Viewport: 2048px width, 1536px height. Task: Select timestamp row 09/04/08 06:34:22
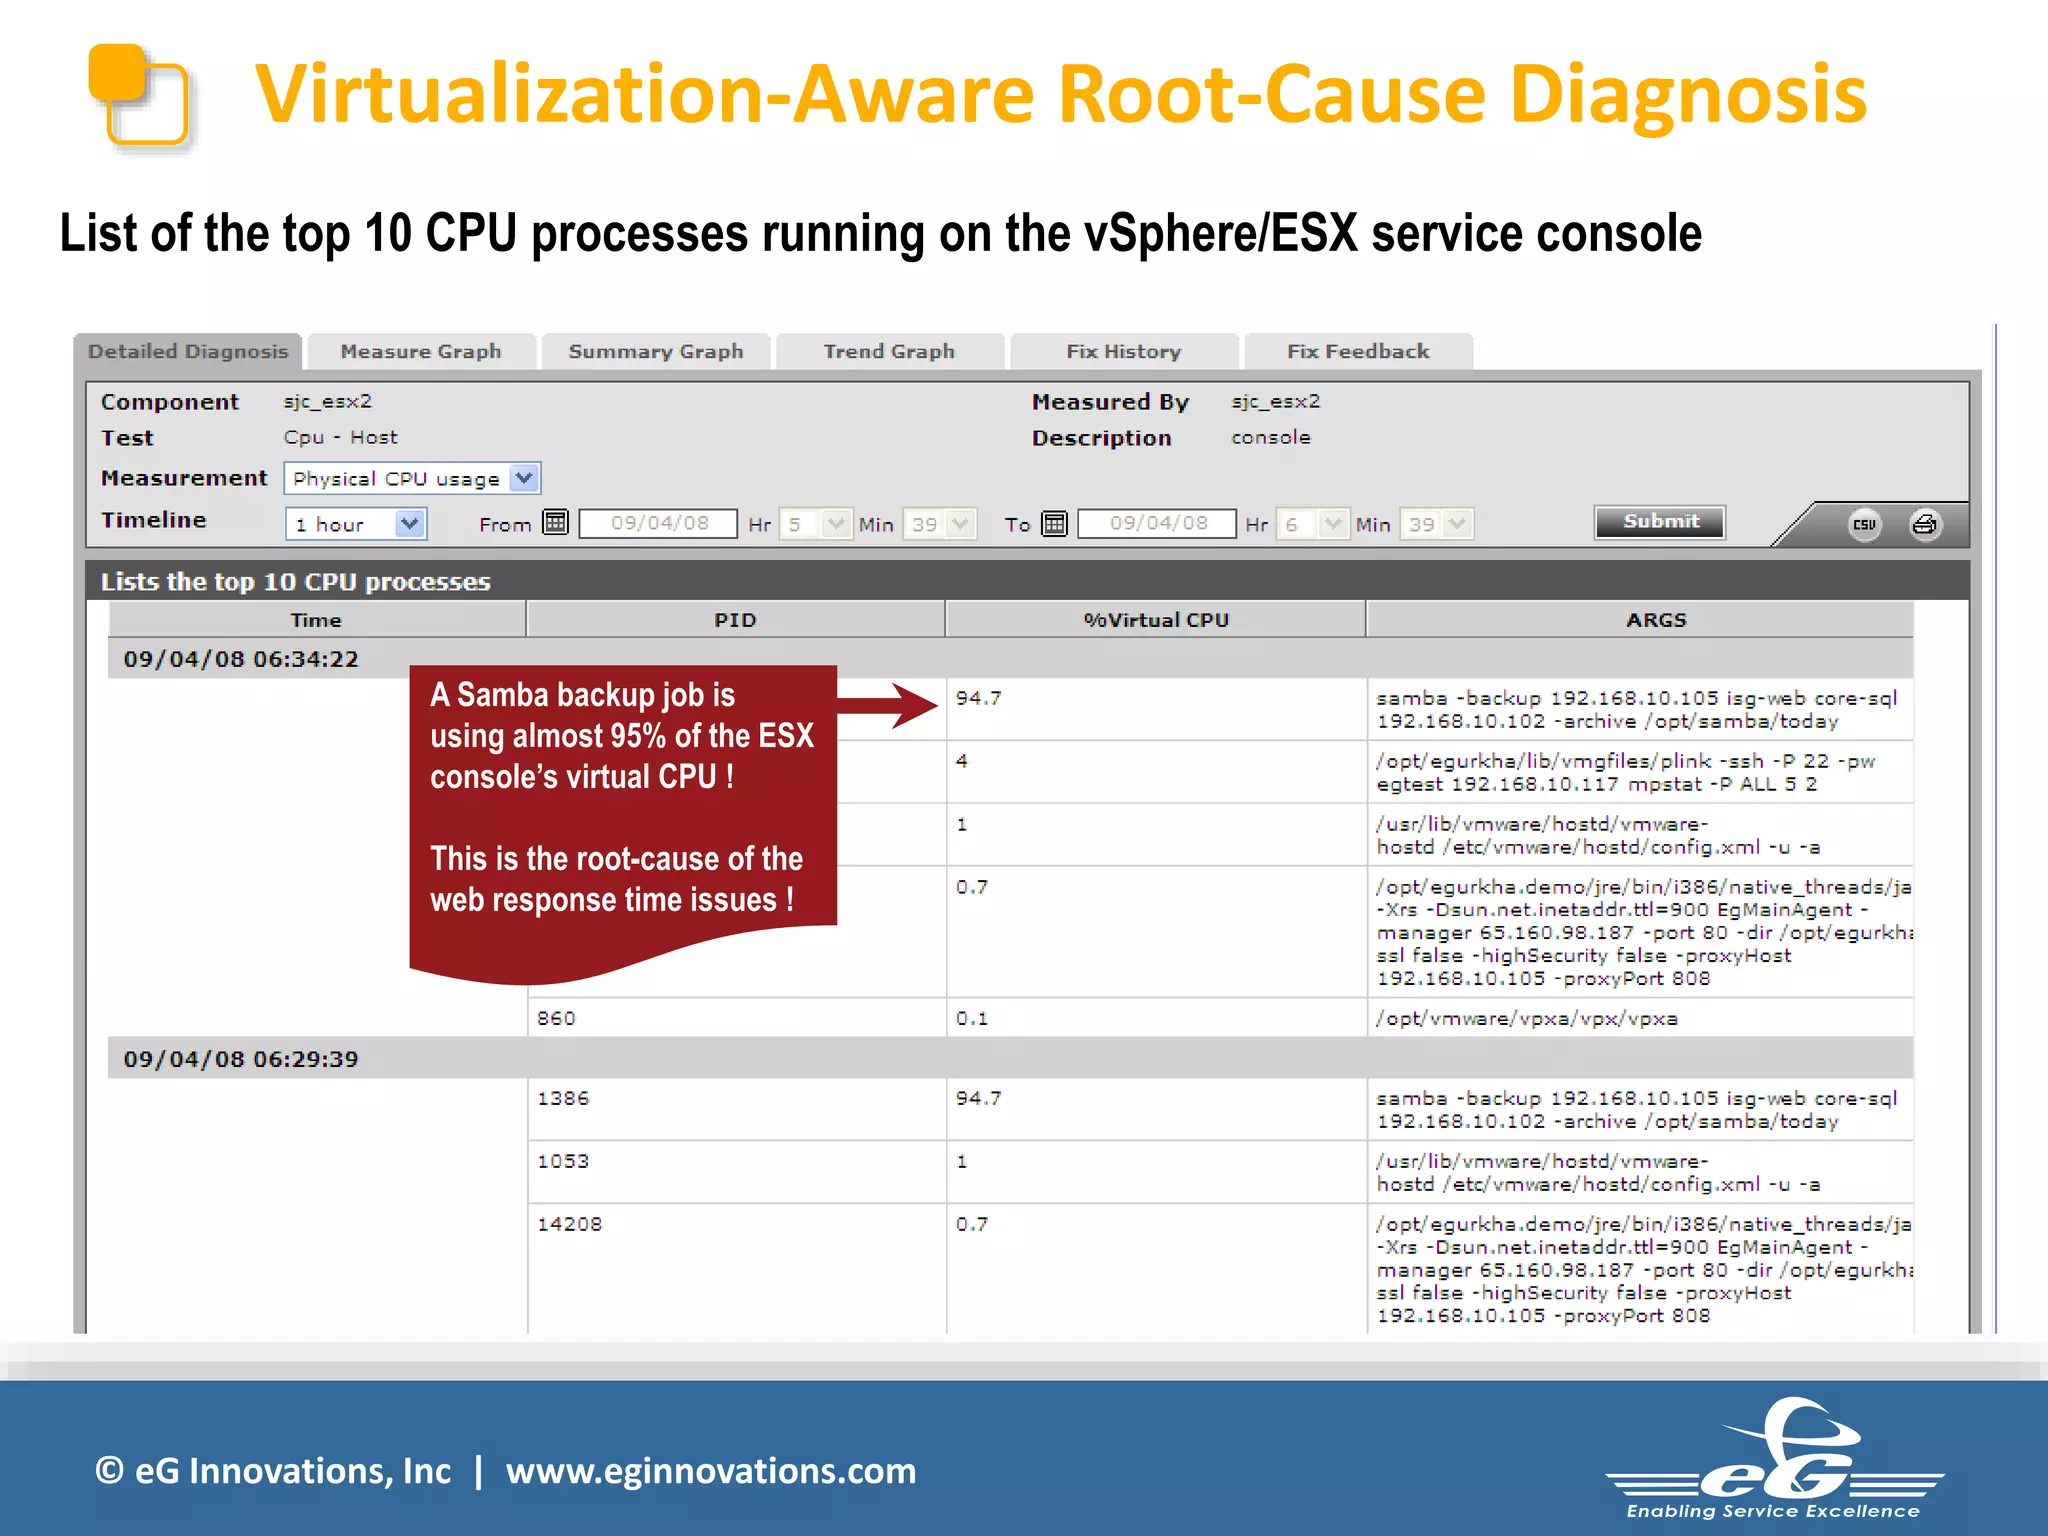click(x=1010, y=659)
